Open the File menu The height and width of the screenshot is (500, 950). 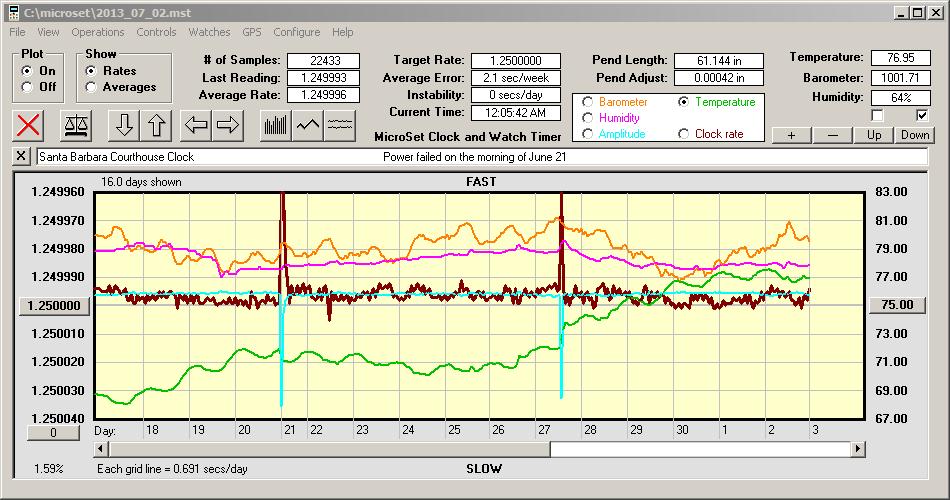point(18,32)
